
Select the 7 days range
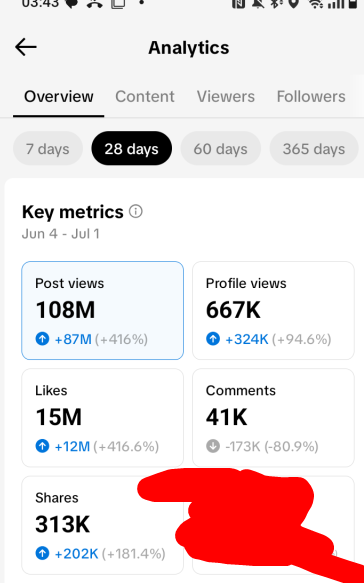48,149
